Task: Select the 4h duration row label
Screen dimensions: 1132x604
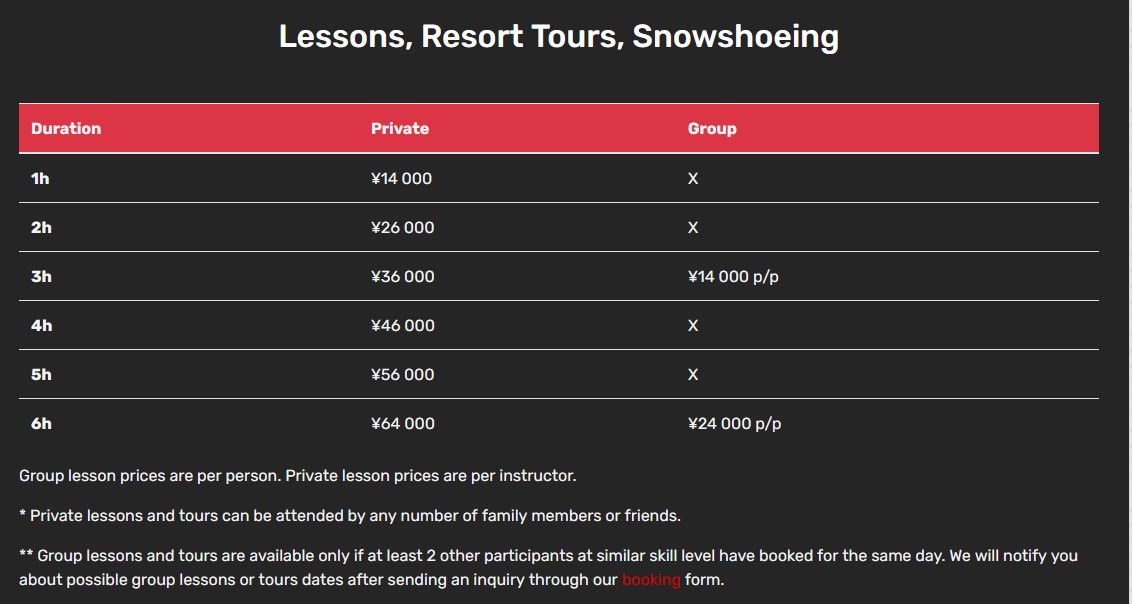Action: [41, 325]
